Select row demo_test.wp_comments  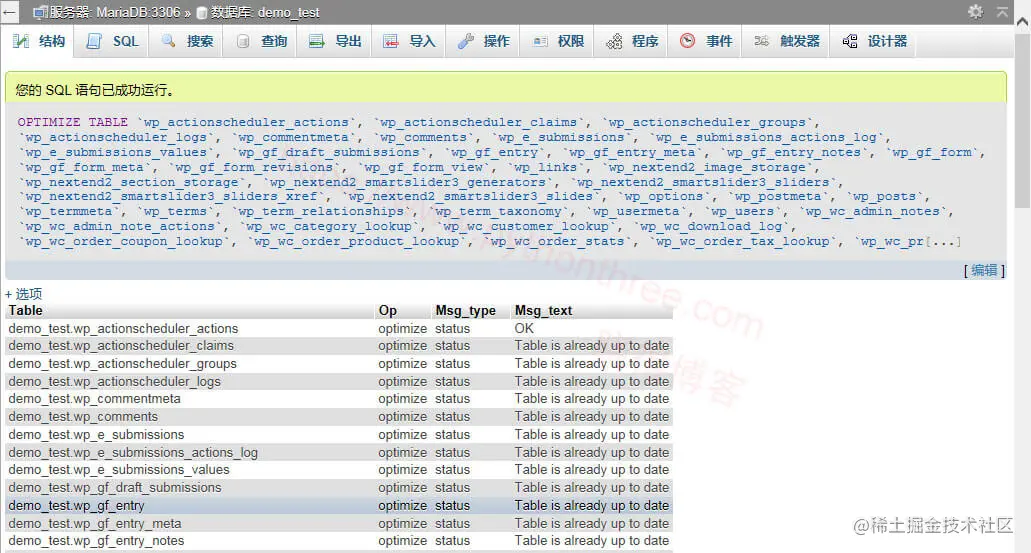[x=339, y=417]
